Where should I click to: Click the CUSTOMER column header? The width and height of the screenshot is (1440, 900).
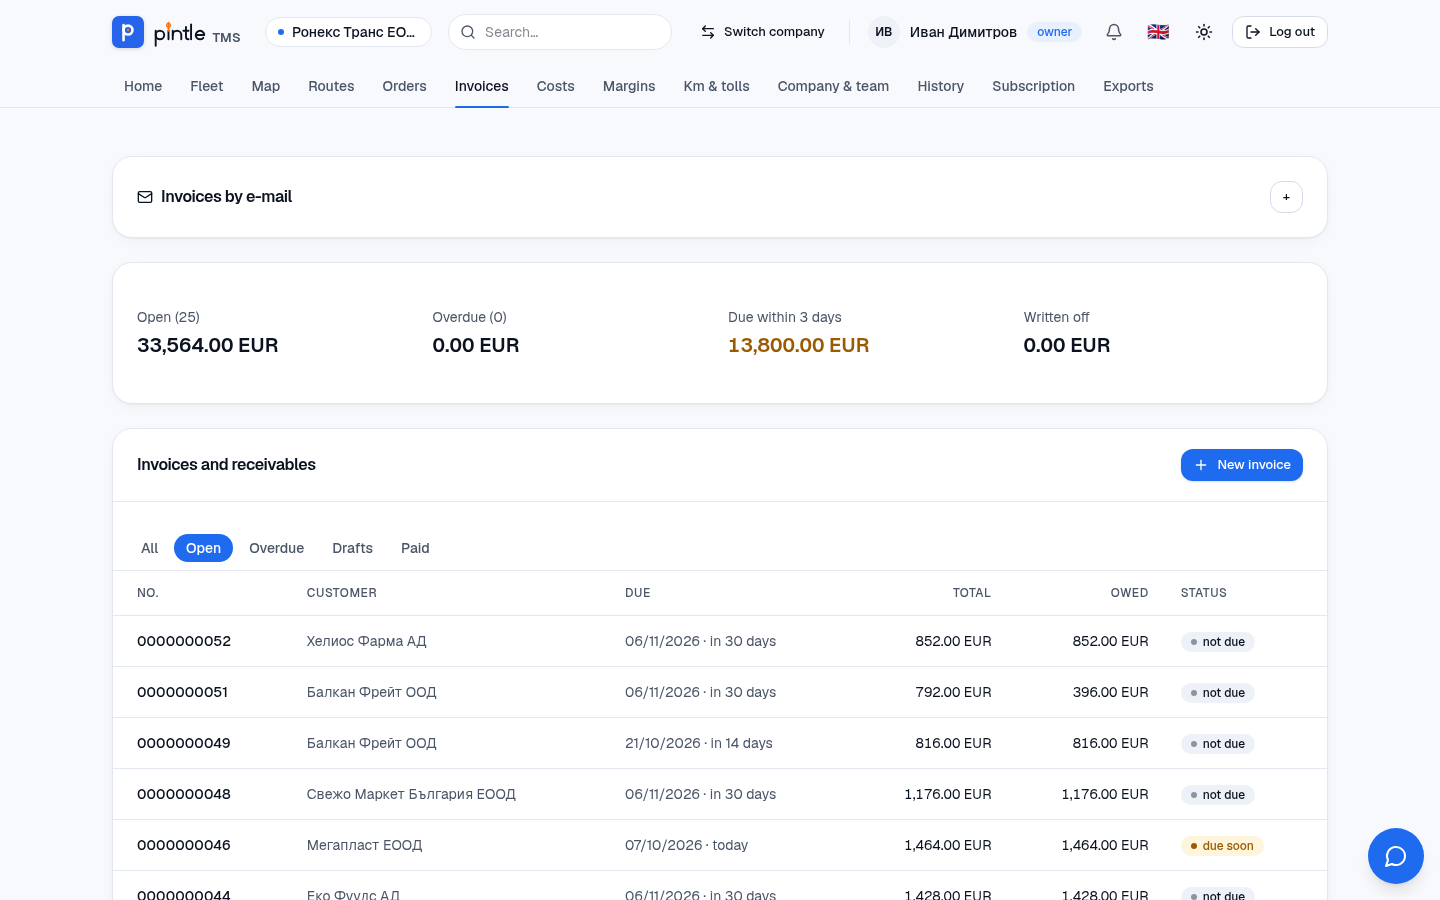[342, 593]
